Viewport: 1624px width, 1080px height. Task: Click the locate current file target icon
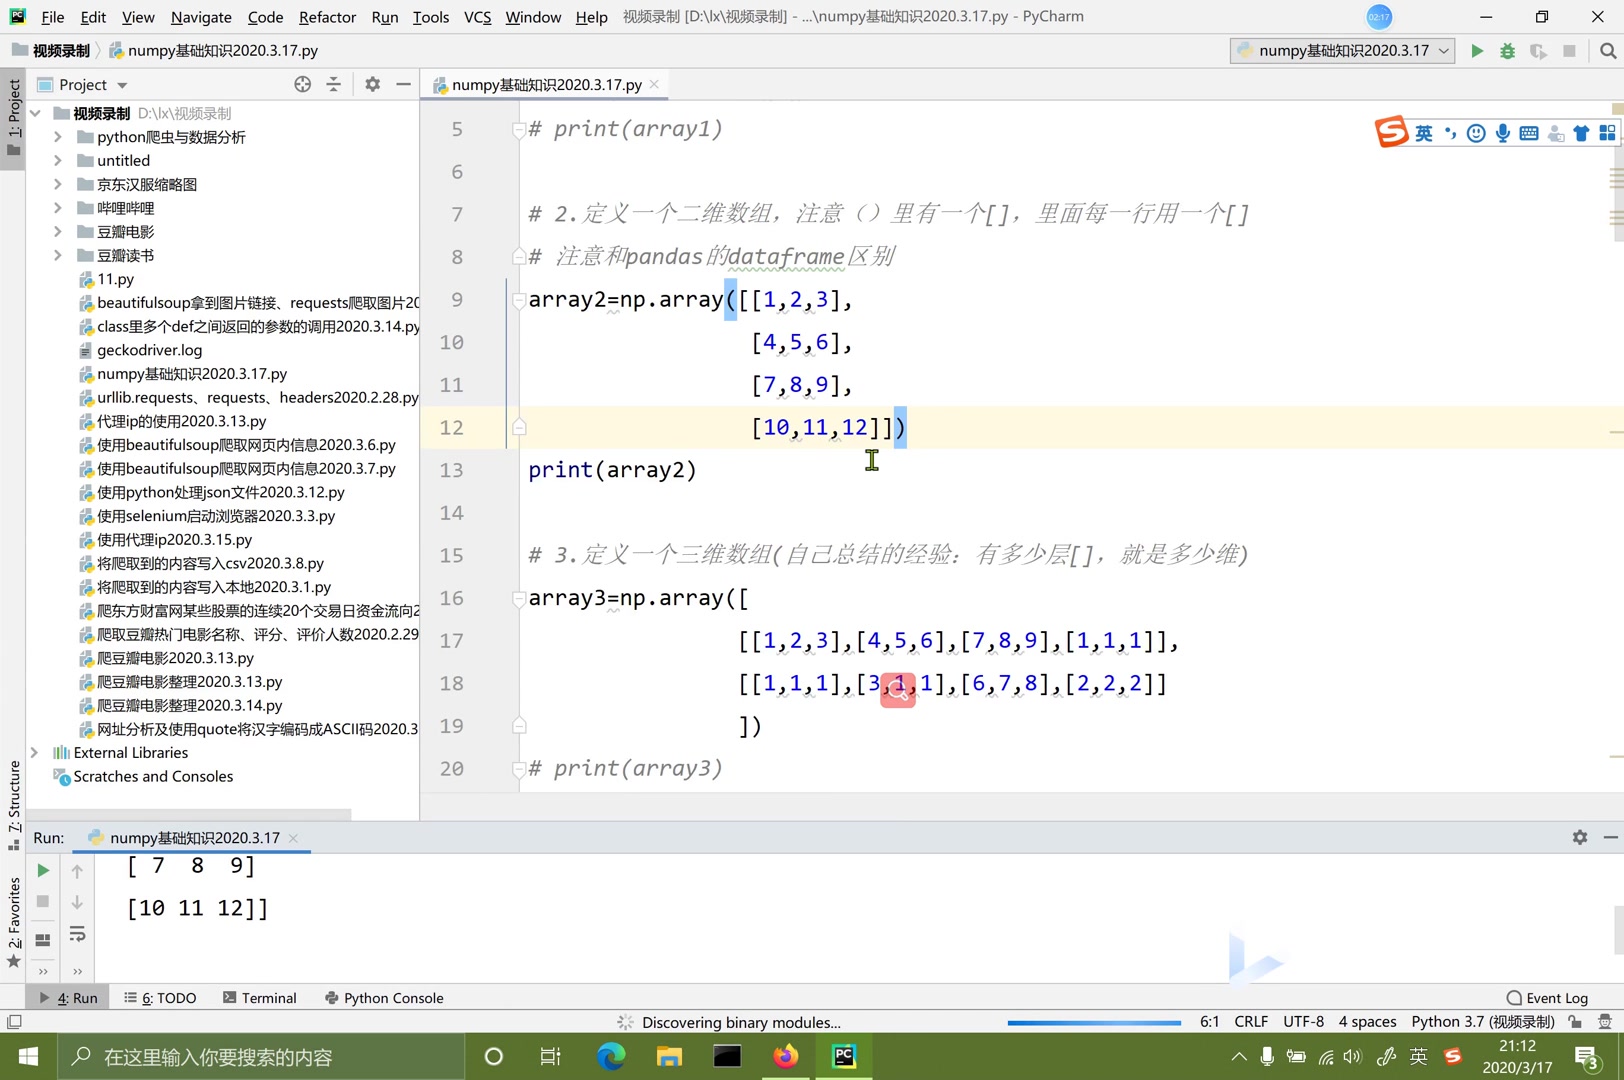pyautogui.click(x=302, y=85)
